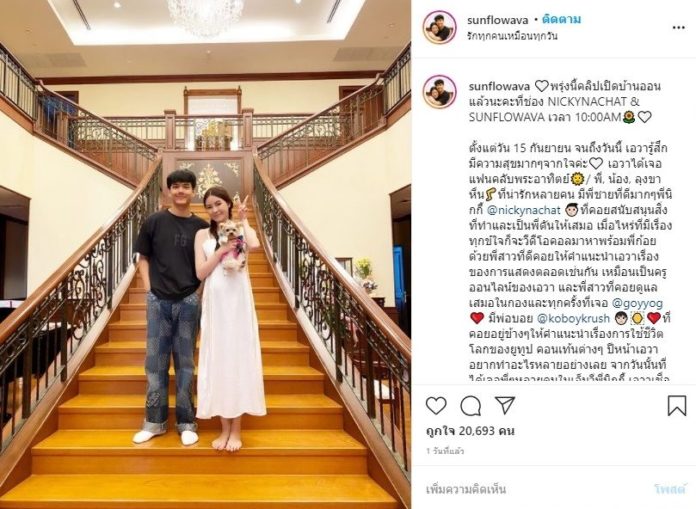696x509 pixels.
Task: Open sunflowava avatar beside the caption
Action: tap(439, 92)
